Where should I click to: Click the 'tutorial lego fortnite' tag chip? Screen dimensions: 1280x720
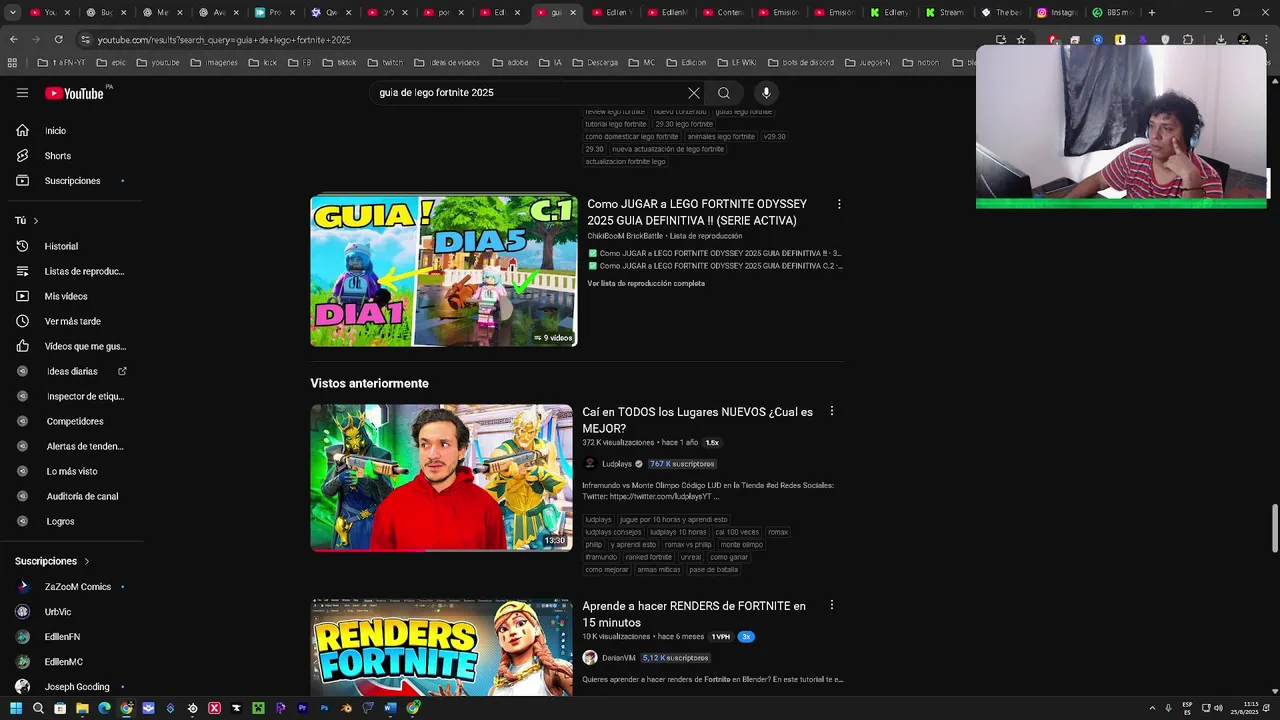coord(614,124)
